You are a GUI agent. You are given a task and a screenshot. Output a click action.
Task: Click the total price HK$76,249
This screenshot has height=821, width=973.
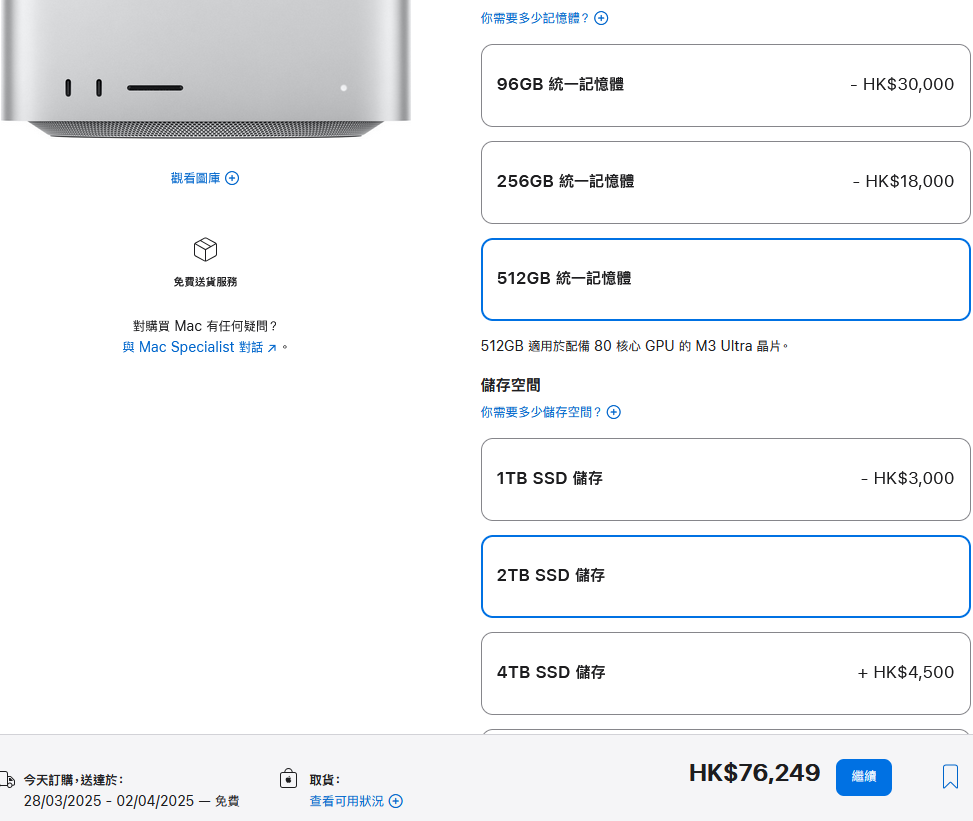(755, 773)
